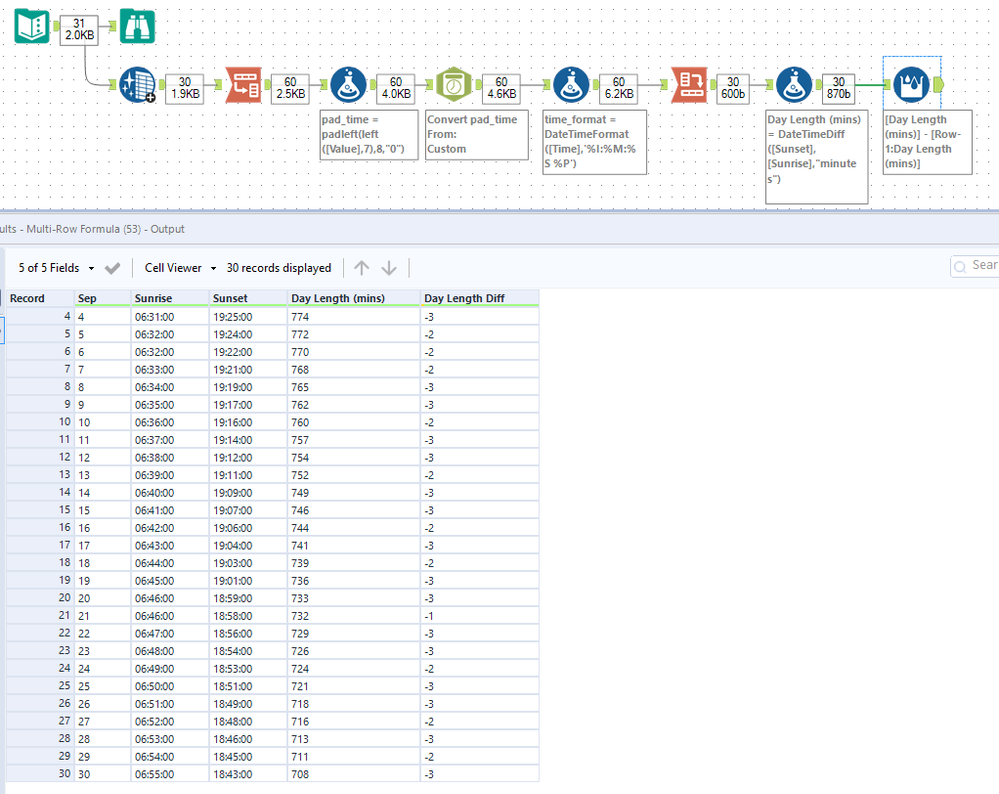Select the Browse binoculars tool

pos(137,26)
